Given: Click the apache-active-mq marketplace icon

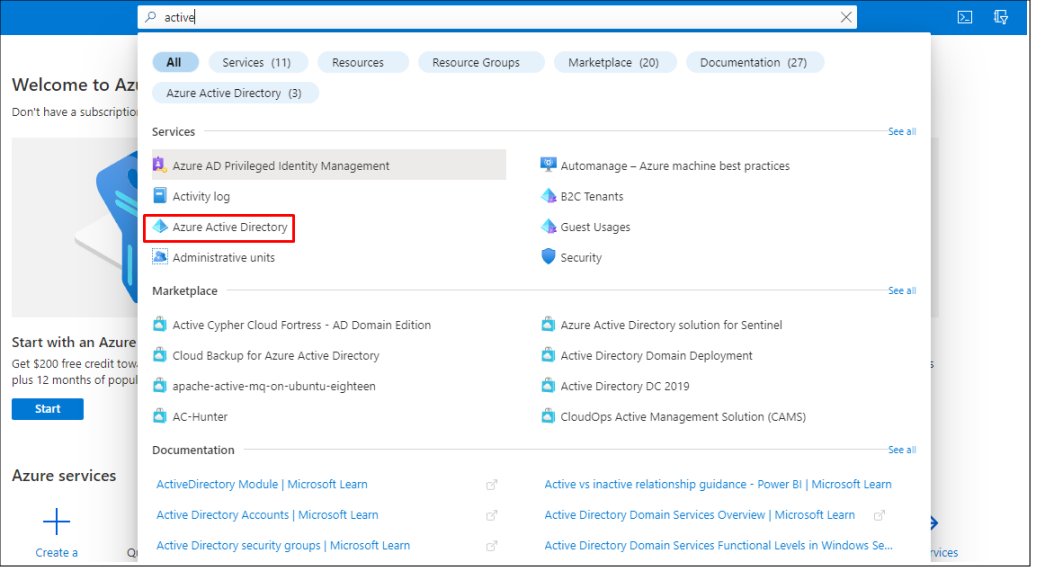Looking at the screenshot, I should coord(160,386).
